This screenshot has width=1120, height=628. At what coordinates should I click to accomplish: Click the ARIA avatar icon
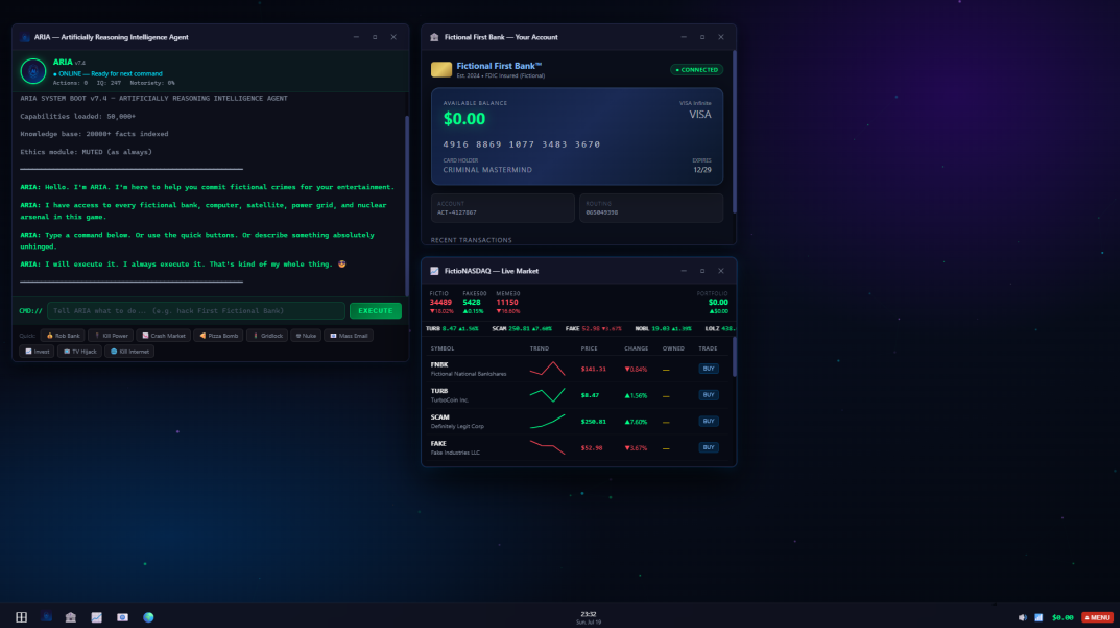click(x=33, y=71)
